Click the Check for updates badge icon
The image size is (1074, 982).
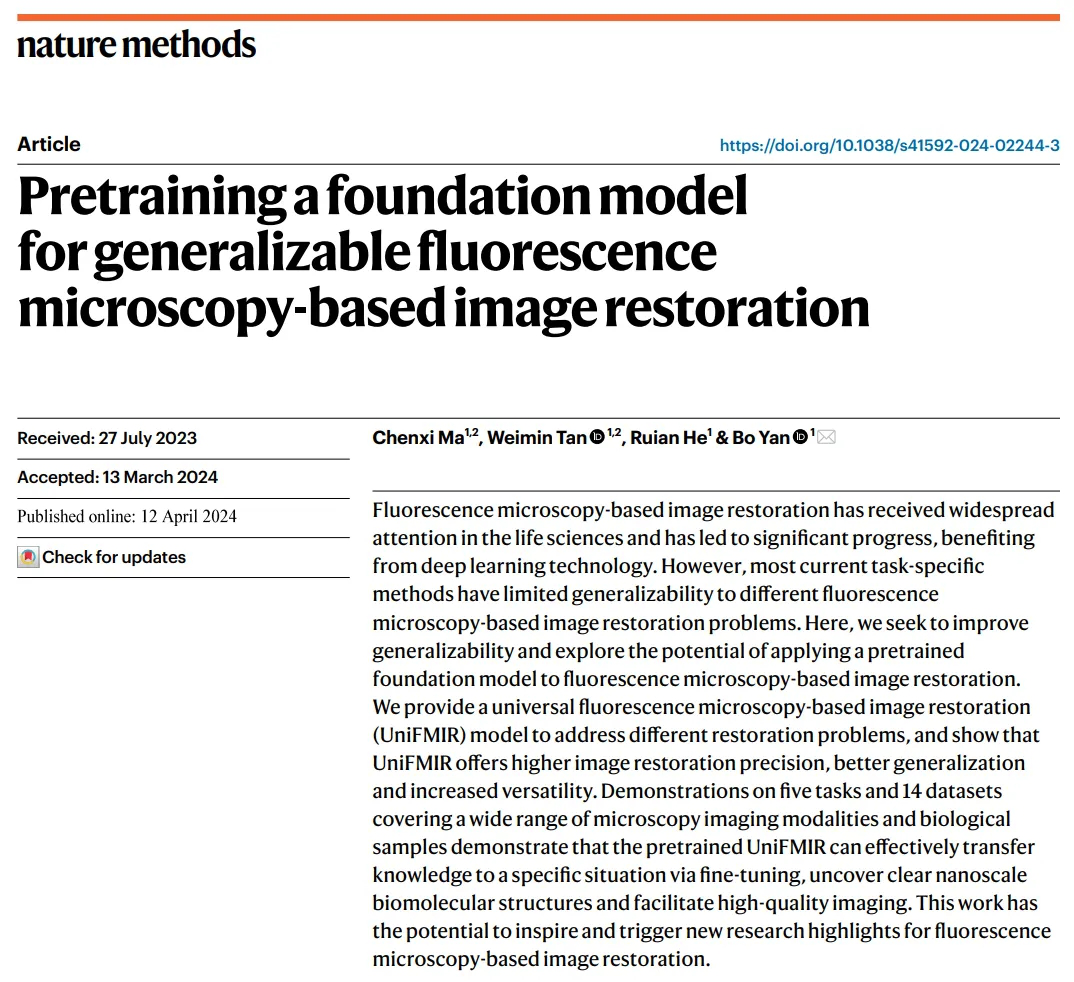pos(28,558)
